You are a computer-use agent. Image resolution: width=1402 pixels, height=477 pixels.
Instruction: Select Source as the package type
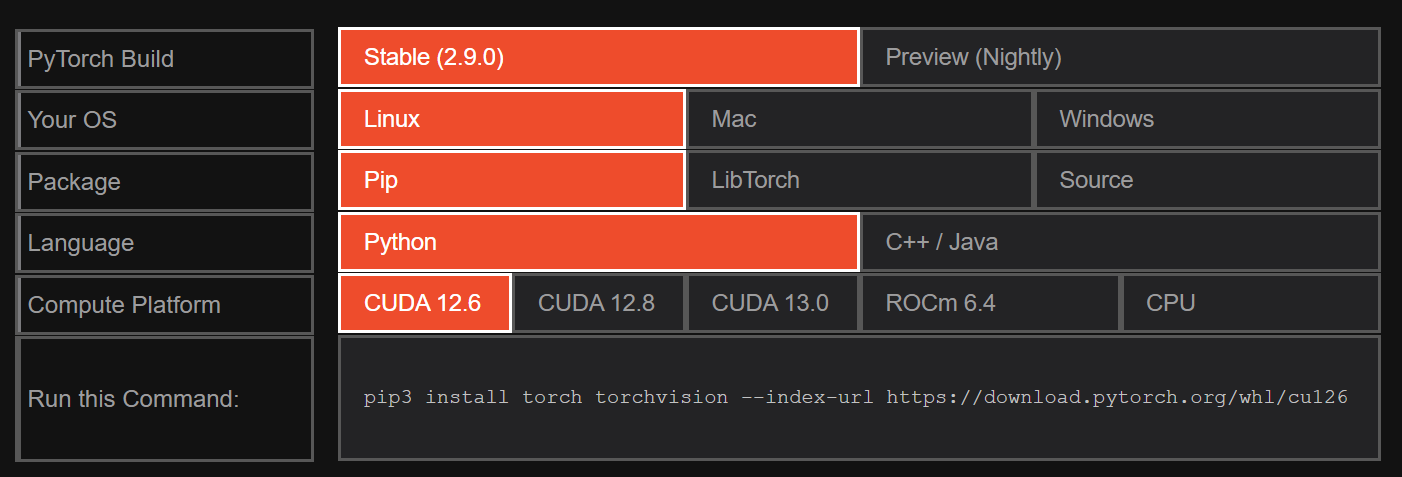tap(1207, 180)
